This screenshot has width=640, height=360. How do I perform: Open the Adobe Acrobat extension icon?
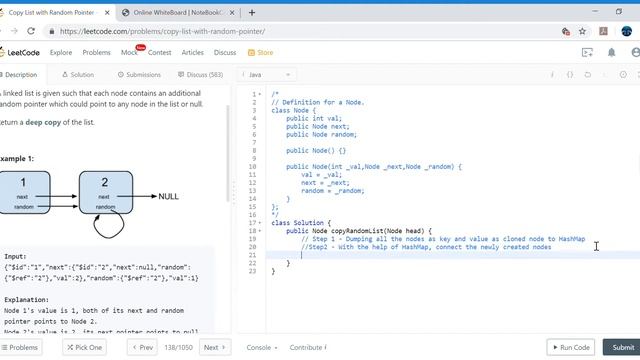[x=603, y=31]
